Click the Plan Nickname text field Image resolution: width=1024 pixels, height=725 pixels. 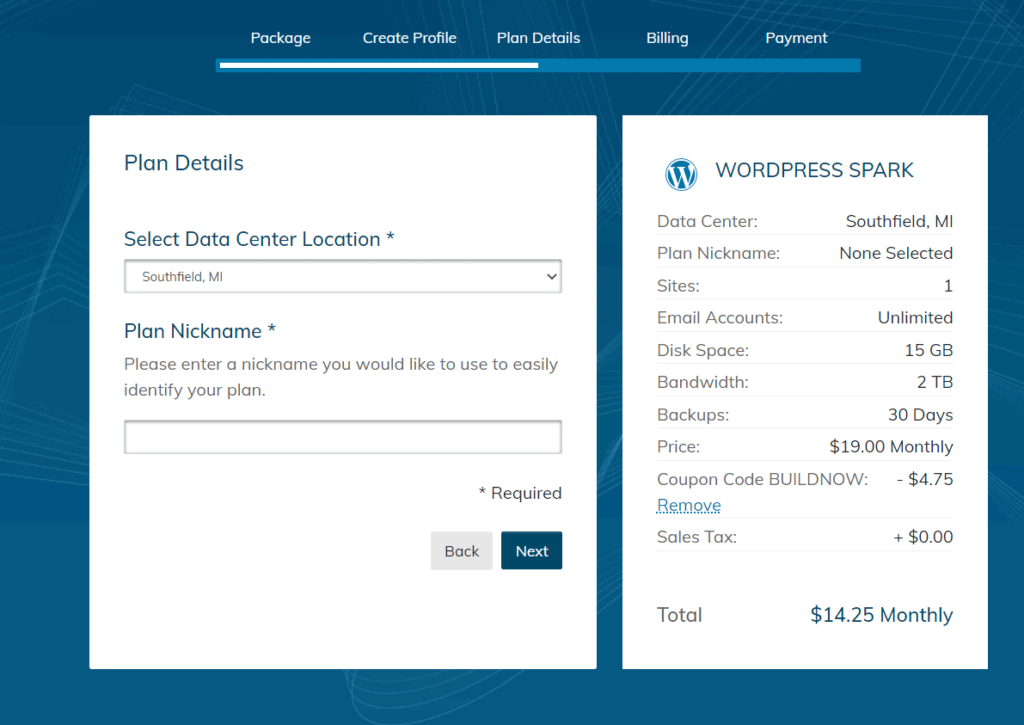343,437
